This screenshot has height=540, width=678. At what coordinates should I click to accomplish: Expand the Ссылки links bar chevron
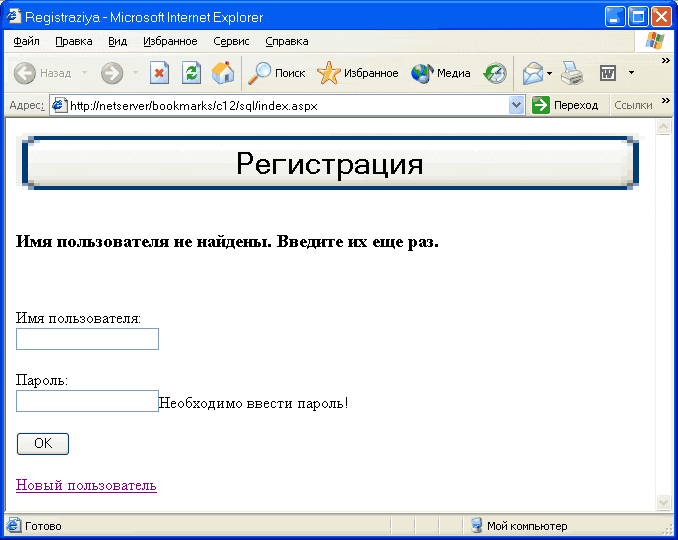[665, 101]
